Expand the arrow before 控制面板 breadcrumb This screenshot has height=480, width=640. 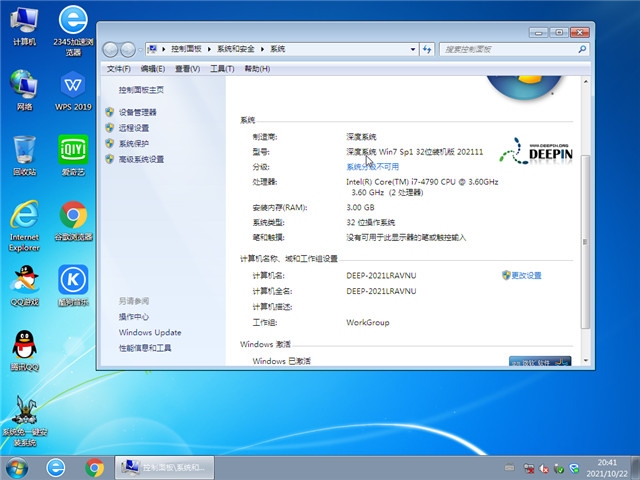click(163, 49)
